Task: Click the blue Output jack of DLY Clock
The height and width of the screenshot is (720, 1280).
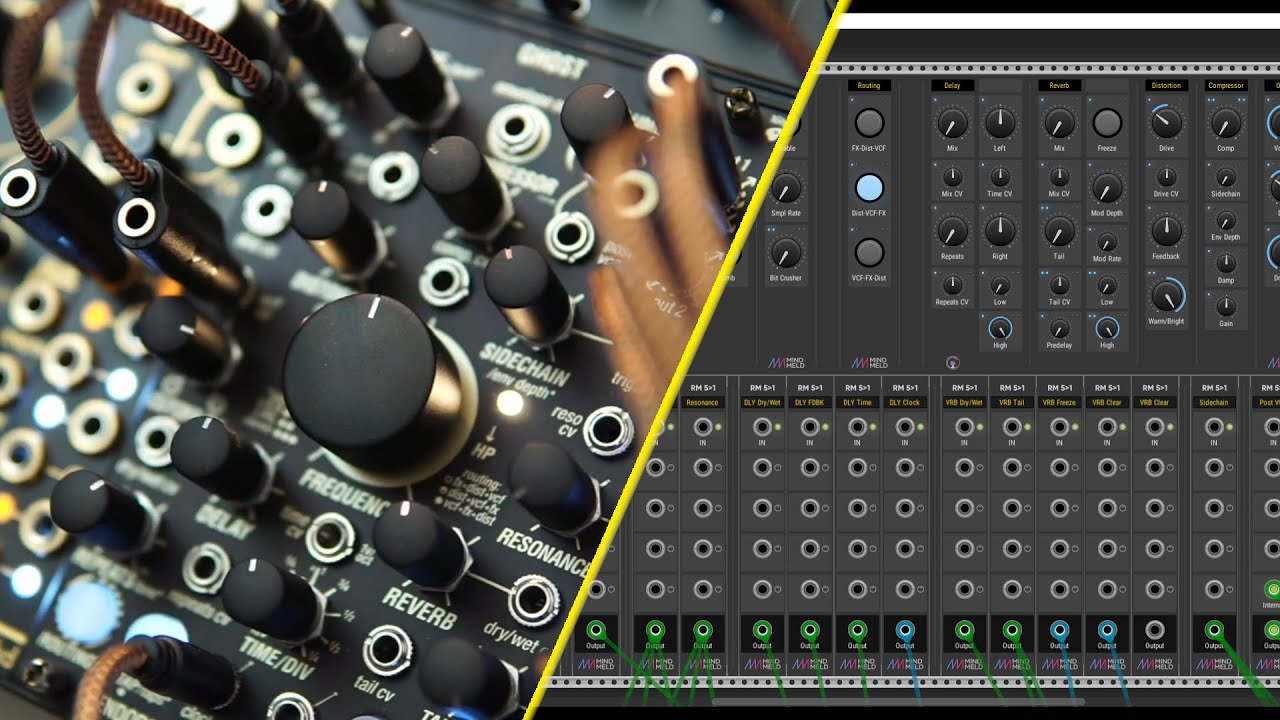Action: pos(905,630)
